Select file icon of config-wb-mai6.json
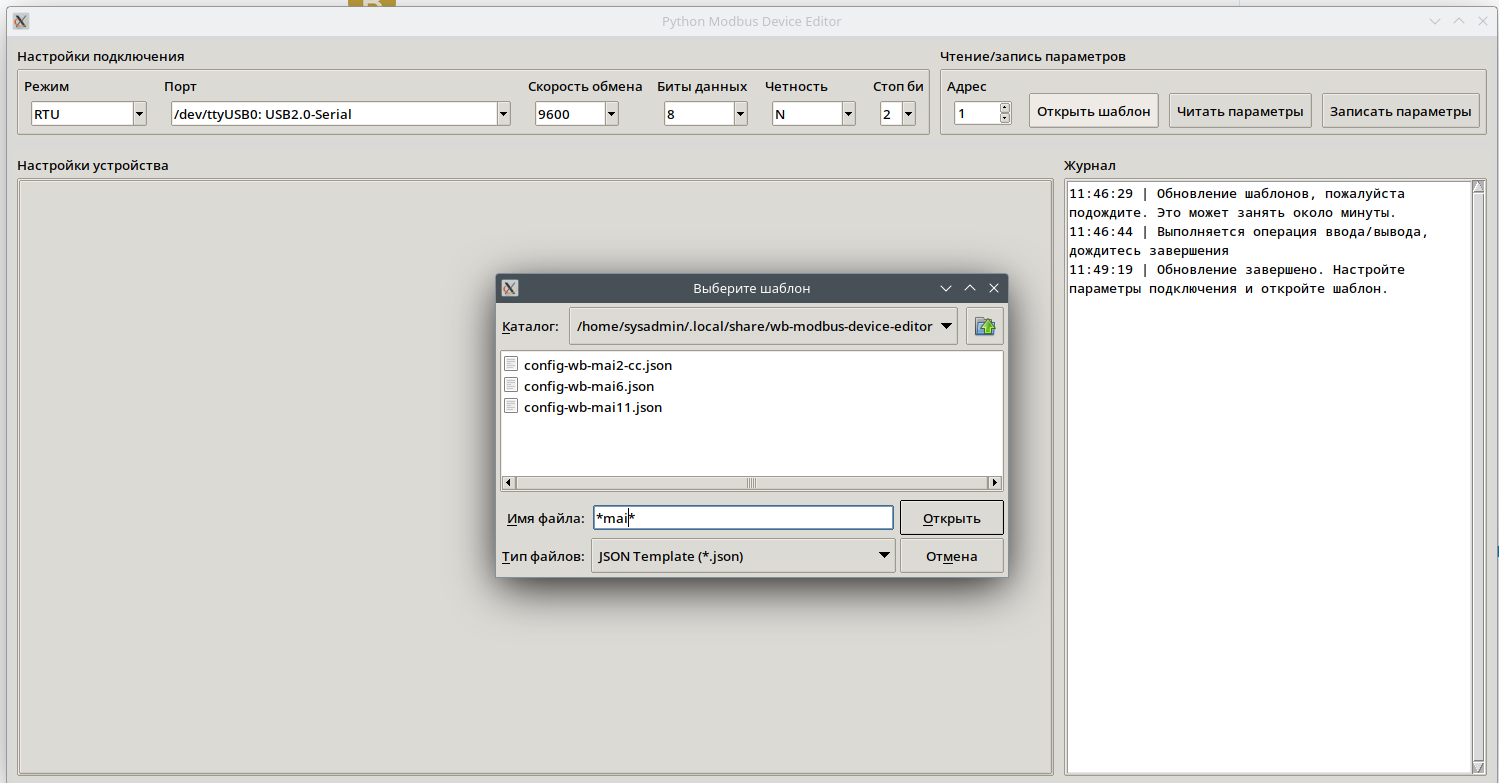This screenshot has height=783, width=1499. (511, 386)
